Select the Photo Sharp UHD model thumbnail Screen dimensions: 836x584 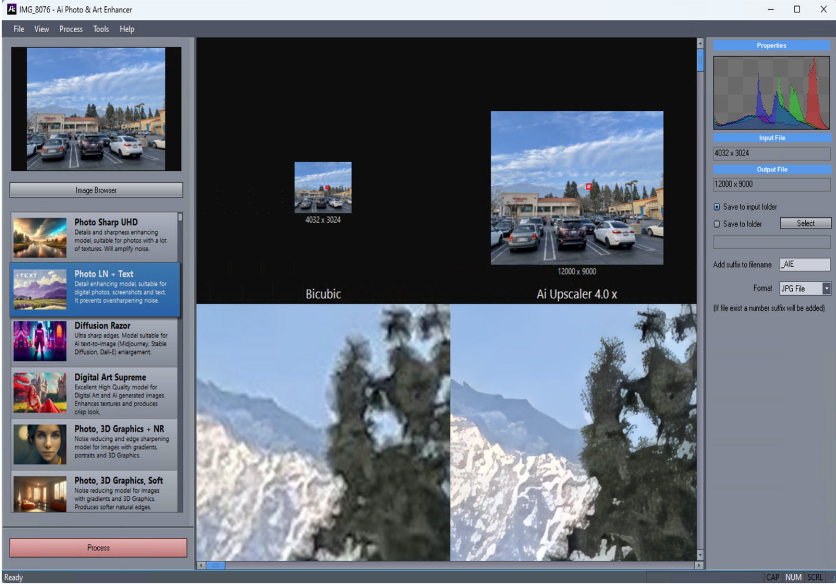click(x=40, y=237)
